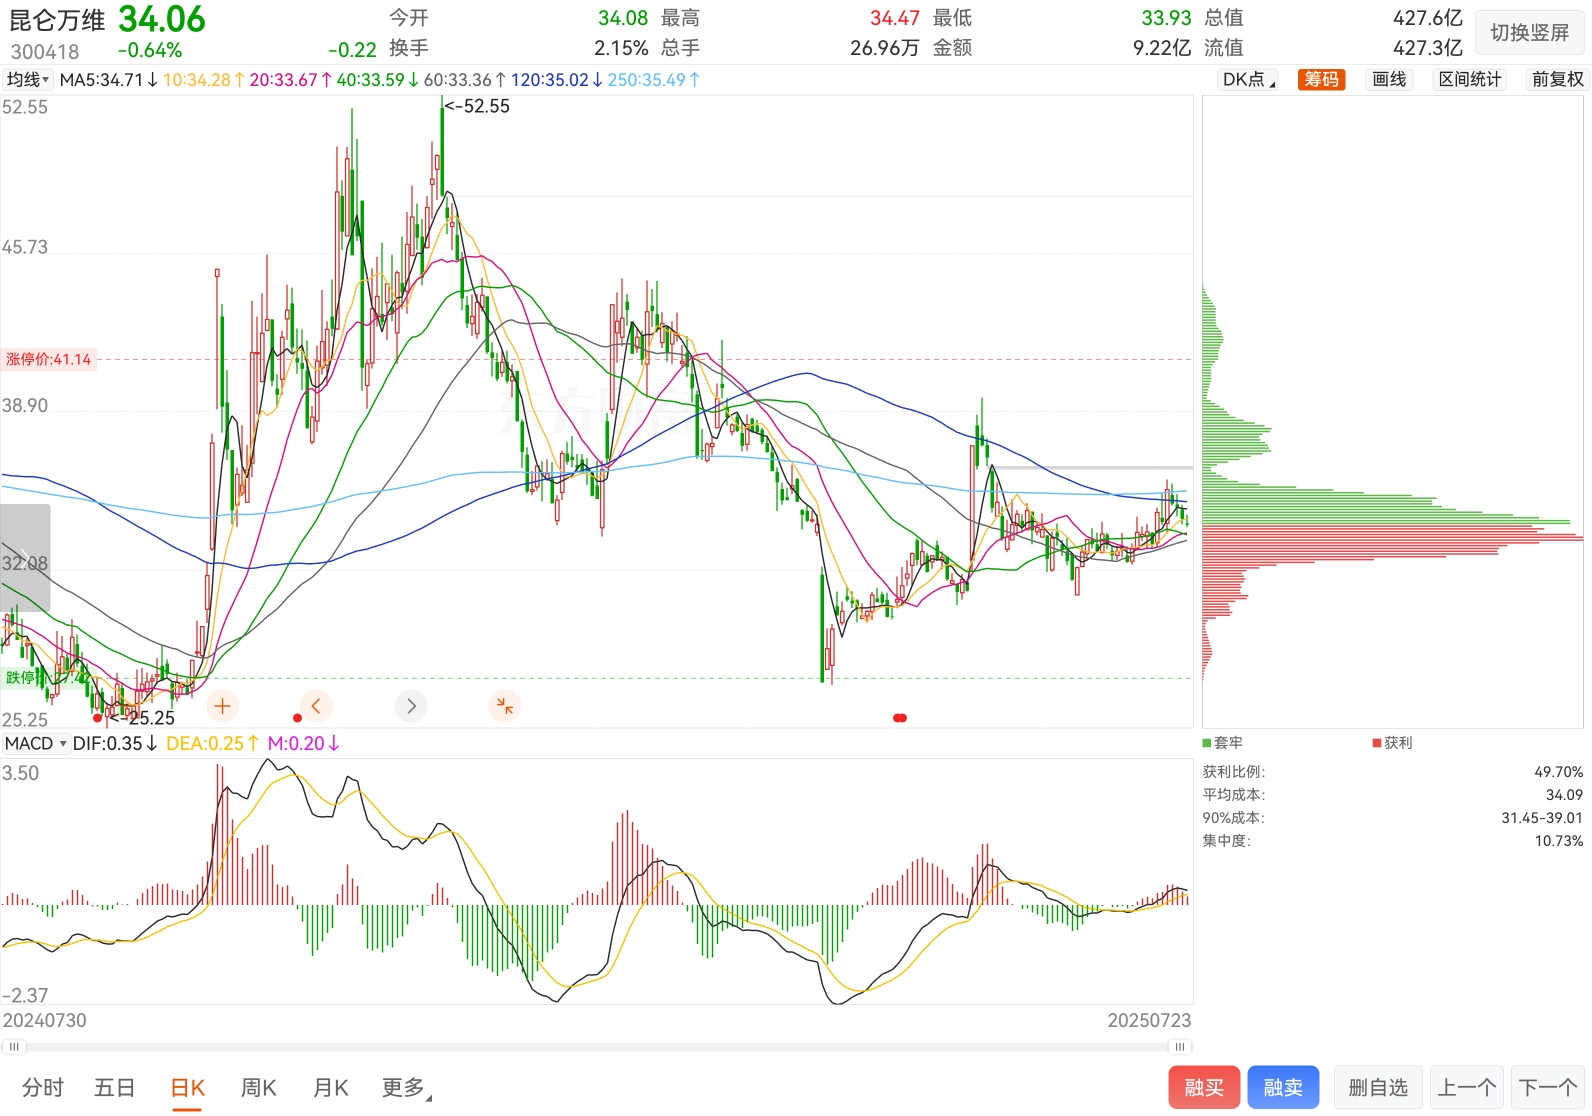Image resolution: width=1592 pixels, height=1116 pixels.
Task: Click 换手 2.15% turnover value
Action: tap(621, 48)
